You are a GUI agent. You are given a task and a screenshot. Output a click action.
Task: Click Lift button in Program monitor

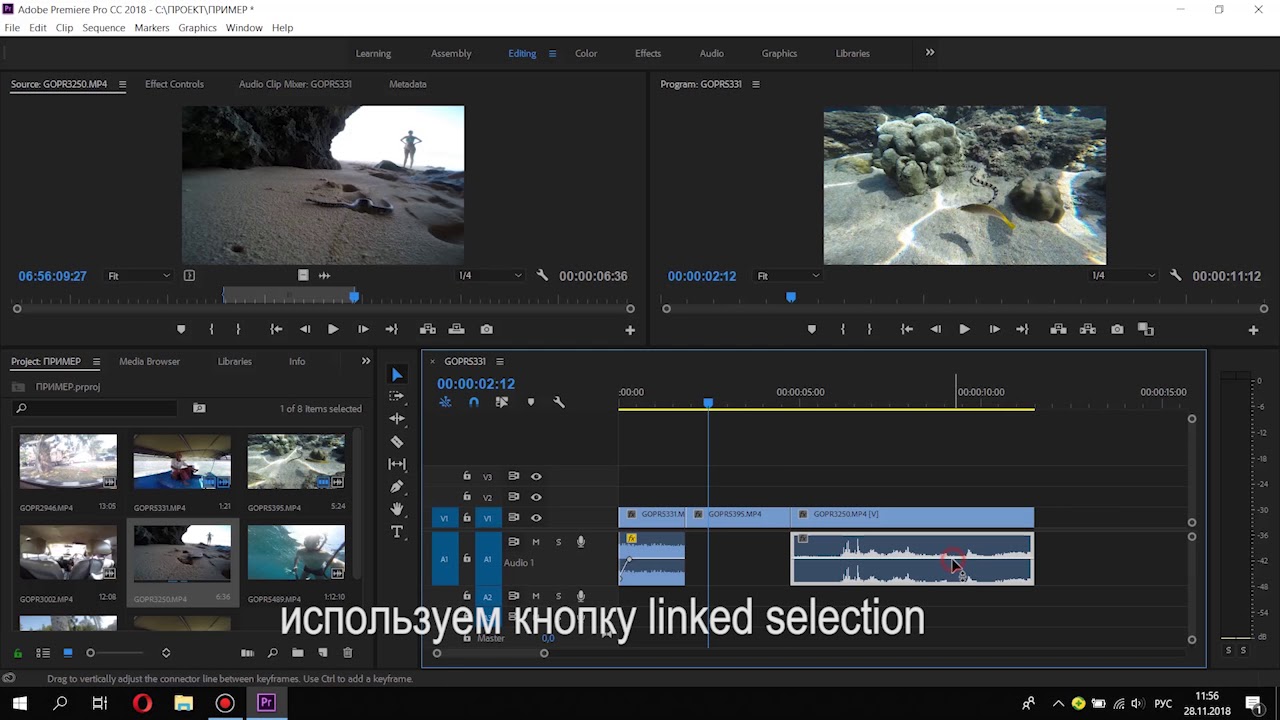(x=1059, y=329)
